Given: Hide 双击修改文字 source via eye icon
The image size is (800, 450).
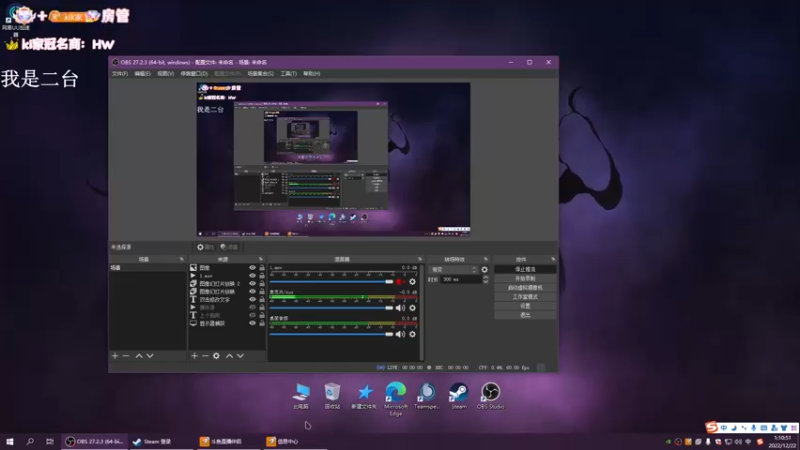Looking at the screenshot, I should pyautogui.click(x=252, y=299).
